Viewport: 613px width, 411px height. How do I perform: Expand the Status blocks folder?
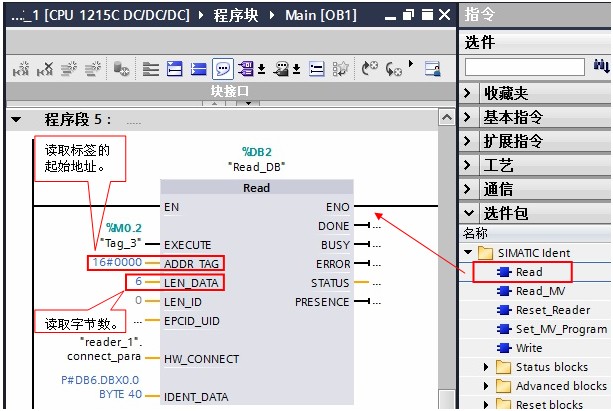click(x=486, y=367)
